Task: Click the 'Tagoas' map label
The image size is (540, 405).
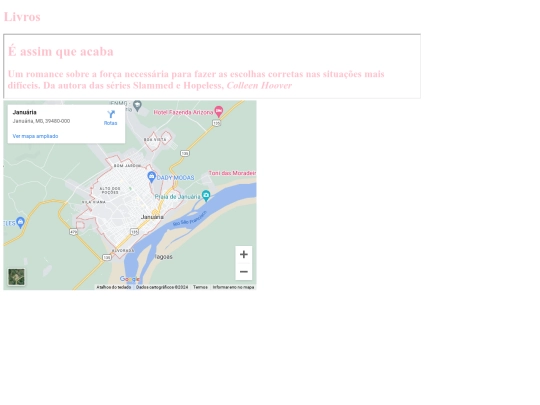Action: click(163, 257)
